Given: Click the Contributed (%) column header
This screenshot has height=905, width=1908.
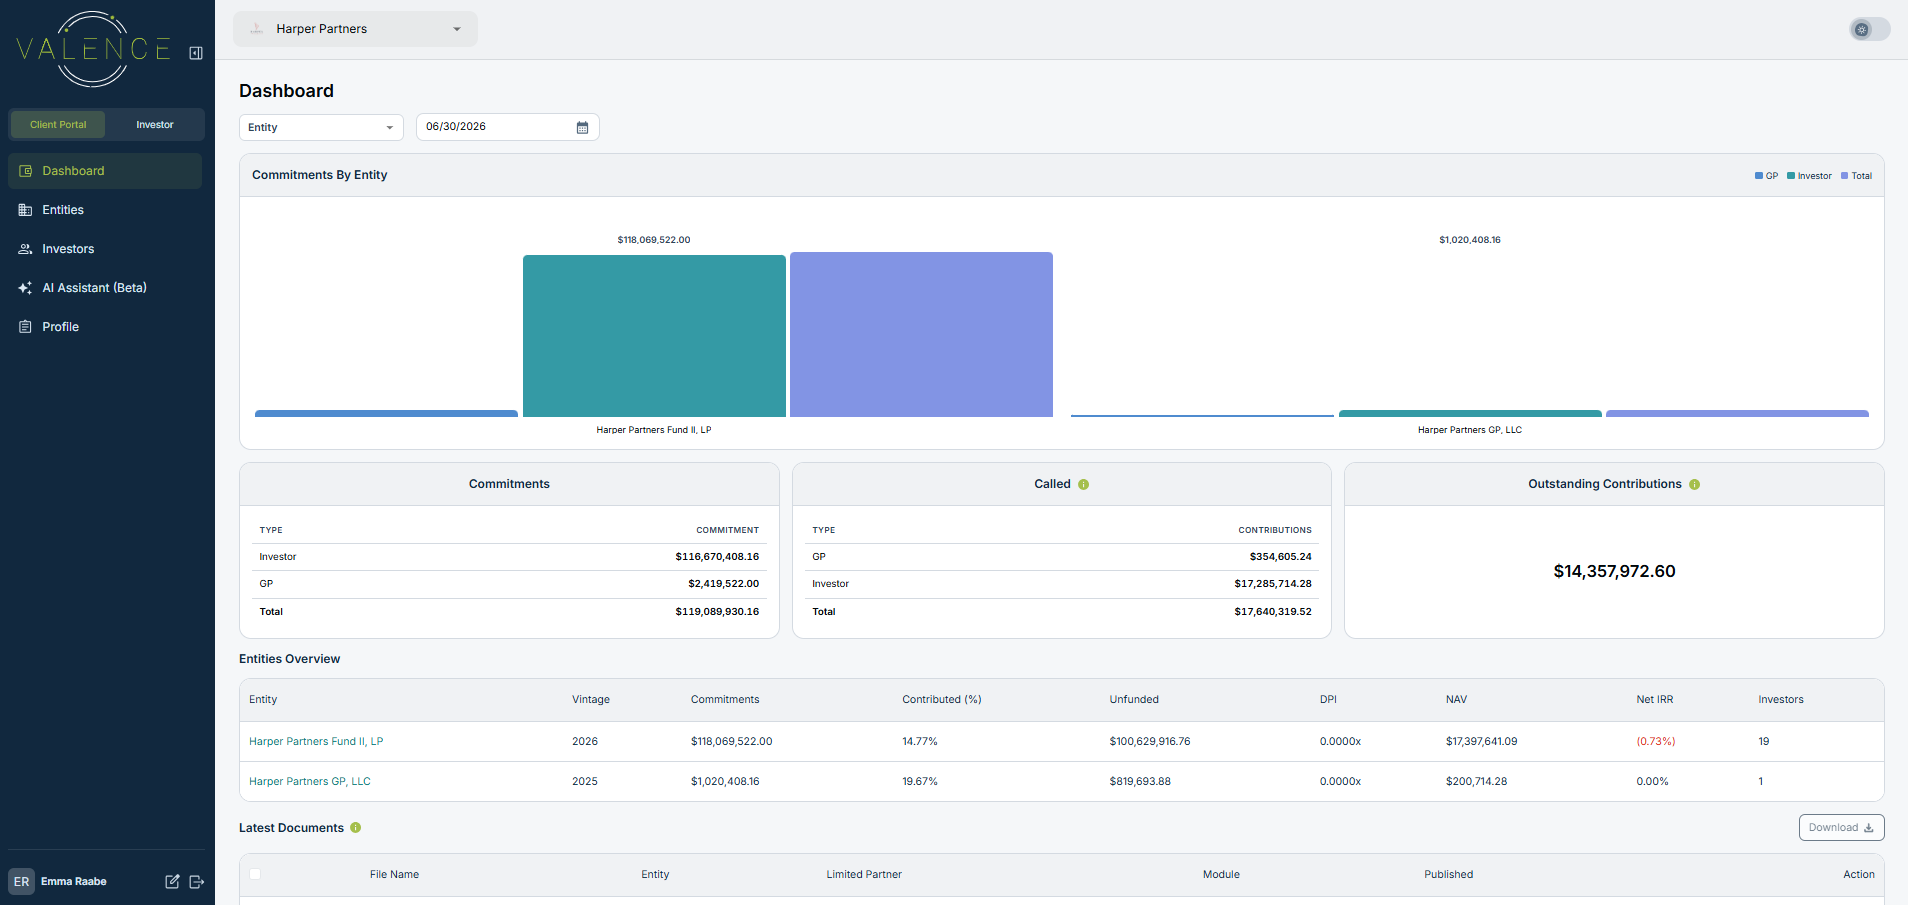Looking at the screenshot, I should coord(942,700).
